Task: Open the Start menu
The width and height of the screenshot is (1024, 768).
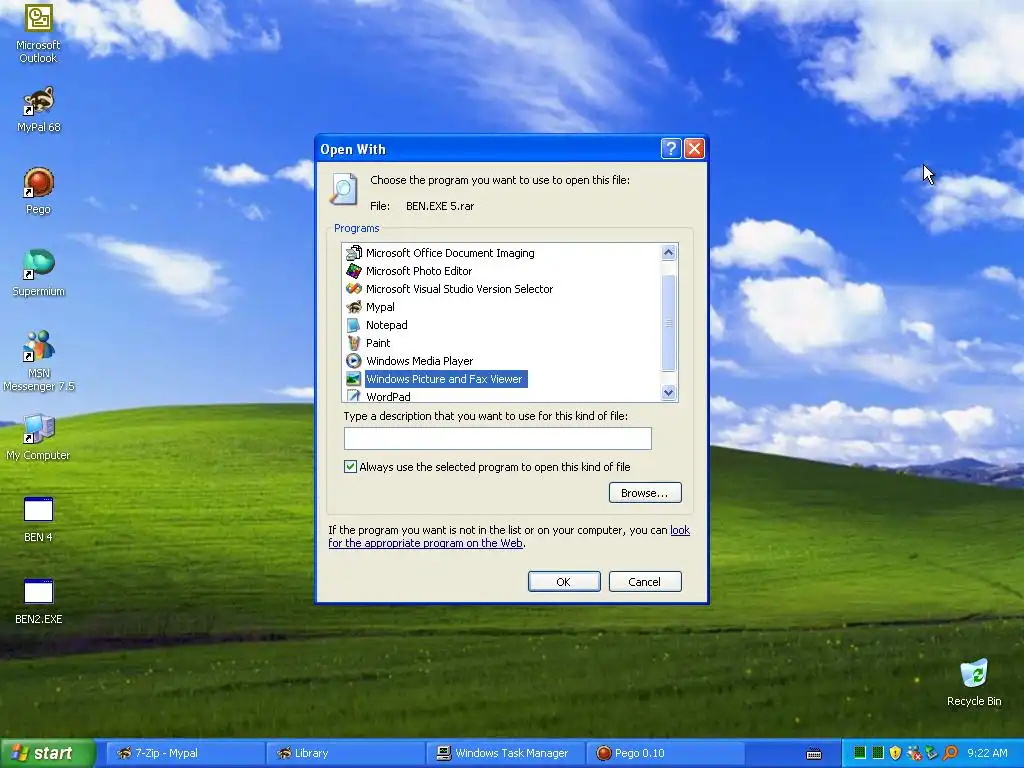Action: click(x=47, y=753)
